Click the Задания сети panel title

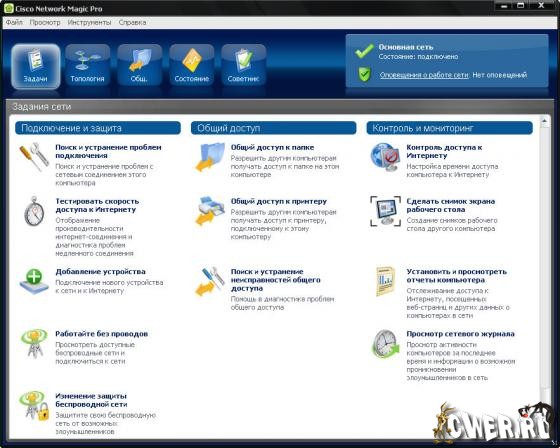point(42,106)
